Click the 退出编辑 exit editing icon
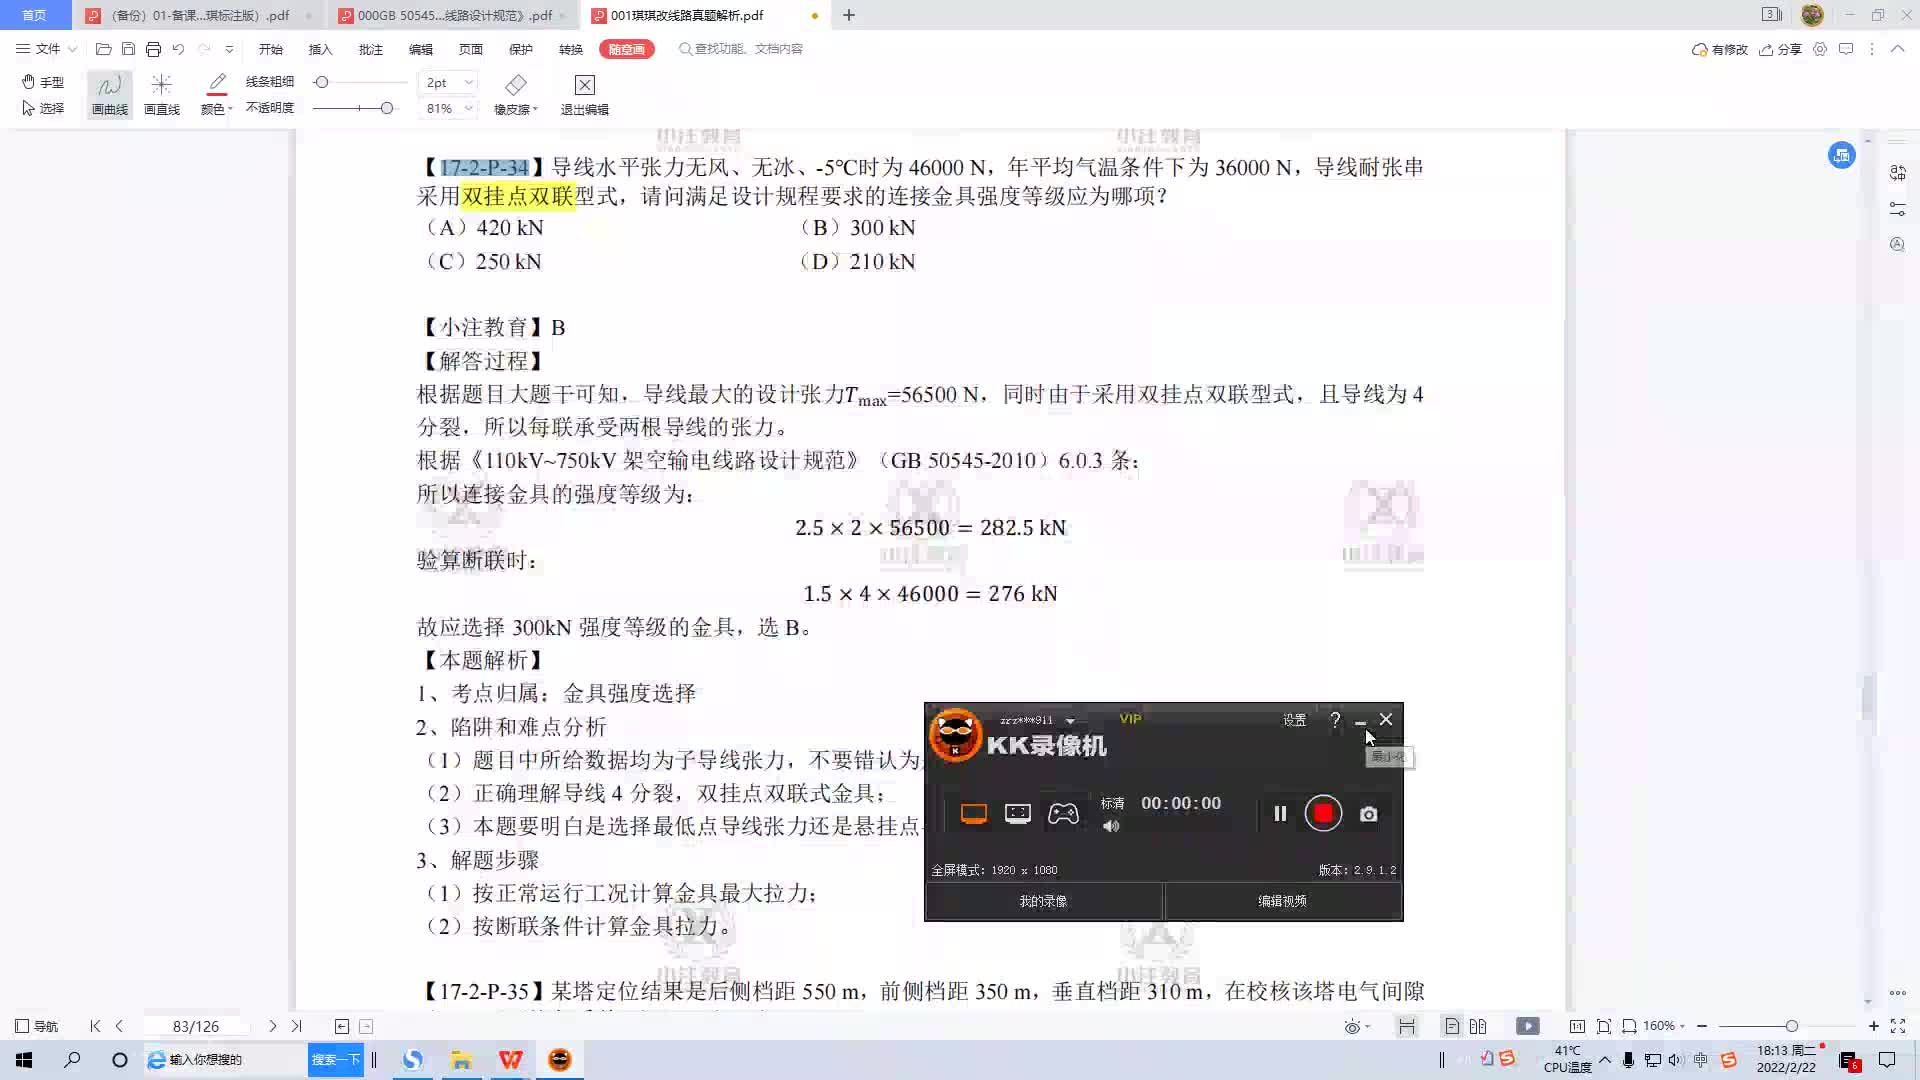This screenshot has width=1920, height=1080. [x=585, y=85]
